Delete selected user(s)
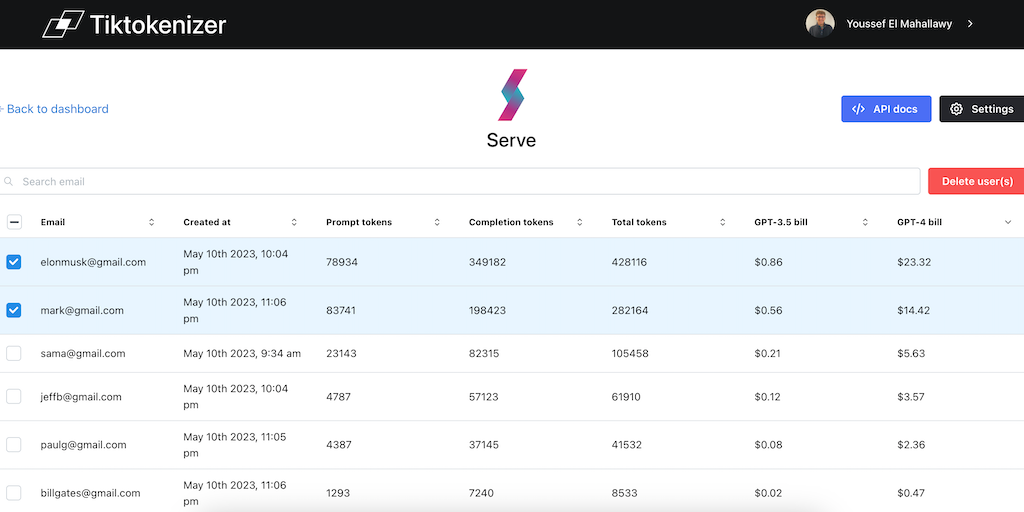Viewport: 1024px width, 512px height. point(976,182)
